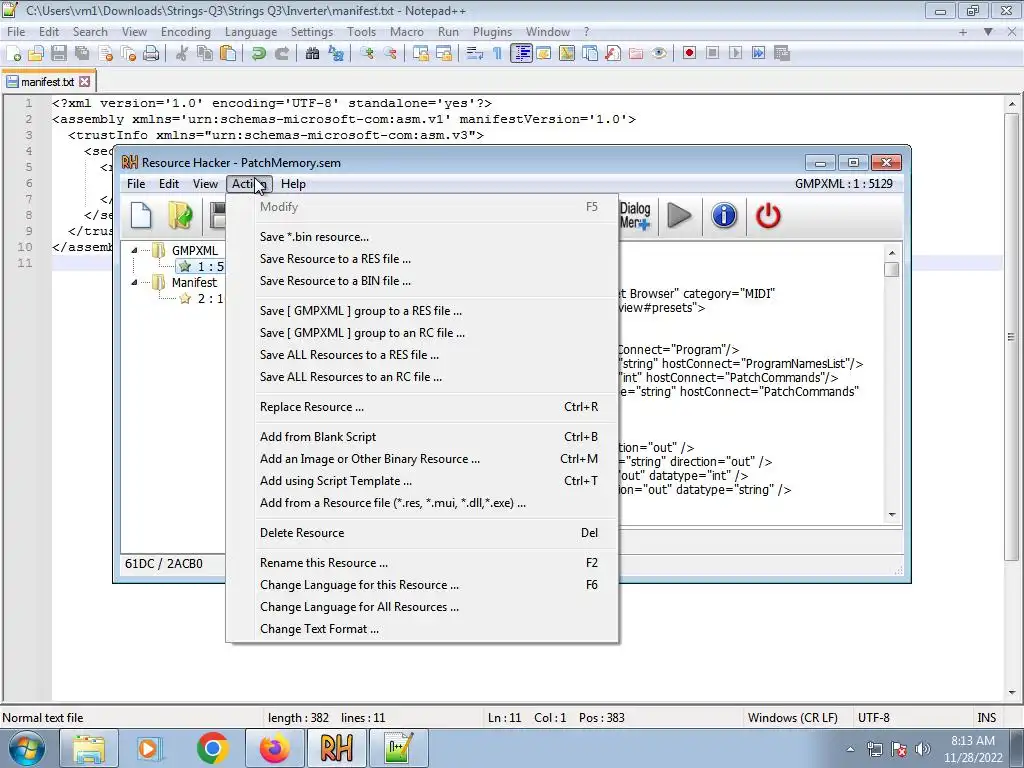This screenshot has height=768, width=1024.
Task: Select Add from Blank Script
Action: coord(423,437)
